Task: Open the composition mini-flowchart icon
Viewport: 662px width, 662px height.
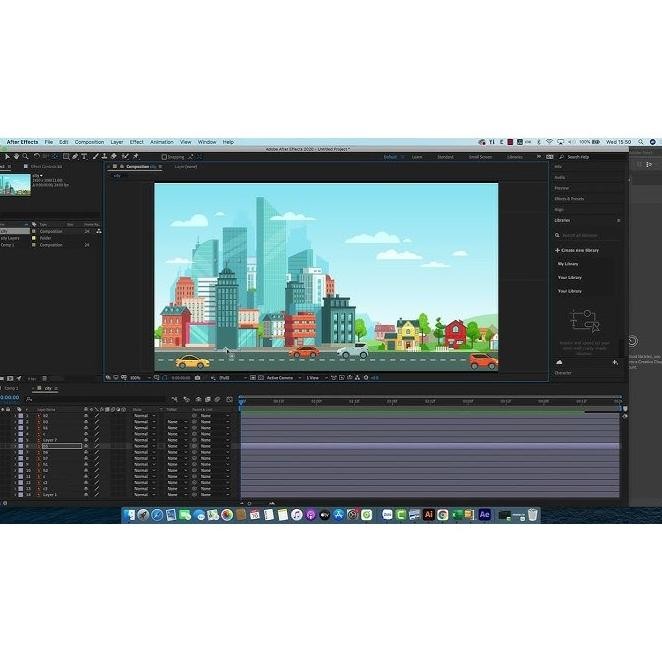Action: click(174, 399)
